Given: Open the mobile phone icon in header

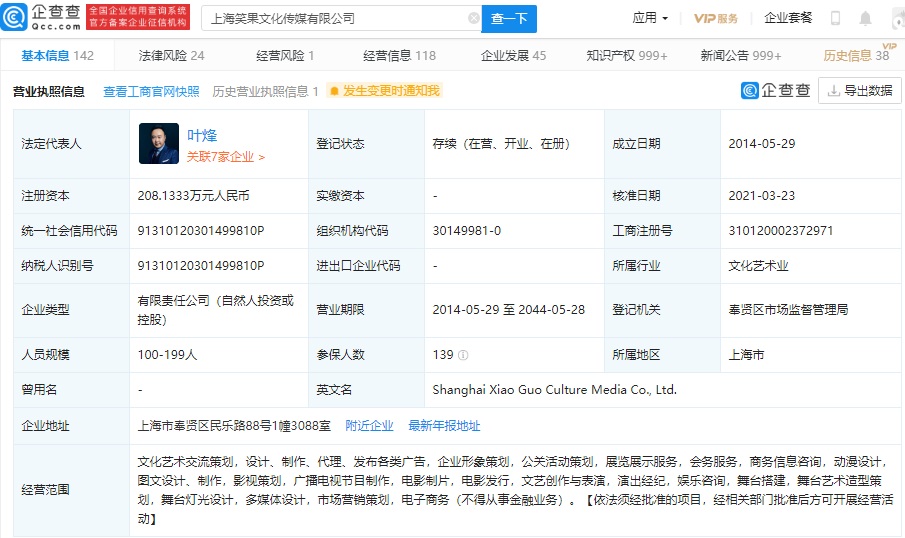Looking at the screenshot, I should point(835,18).
